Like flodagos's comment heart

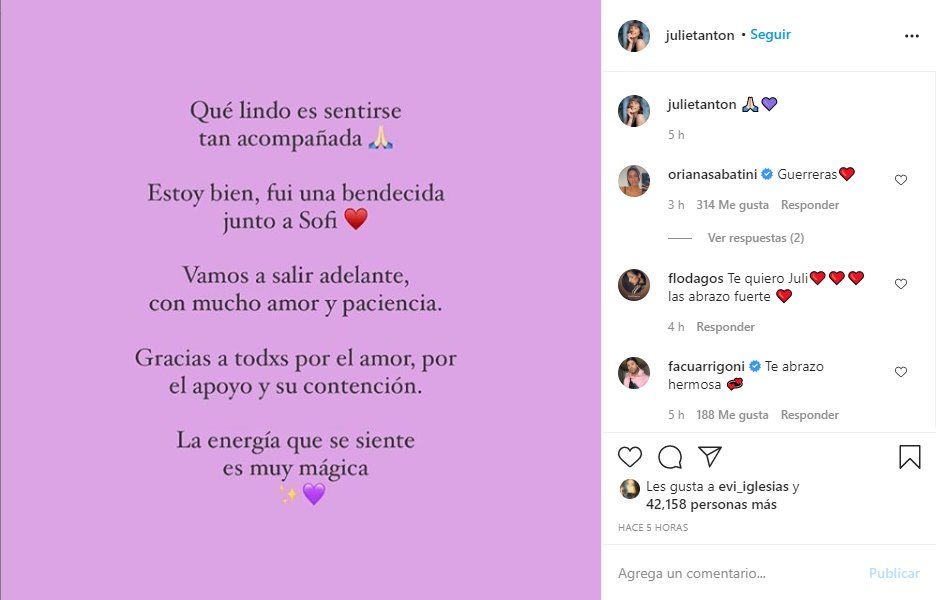[901, 284]
